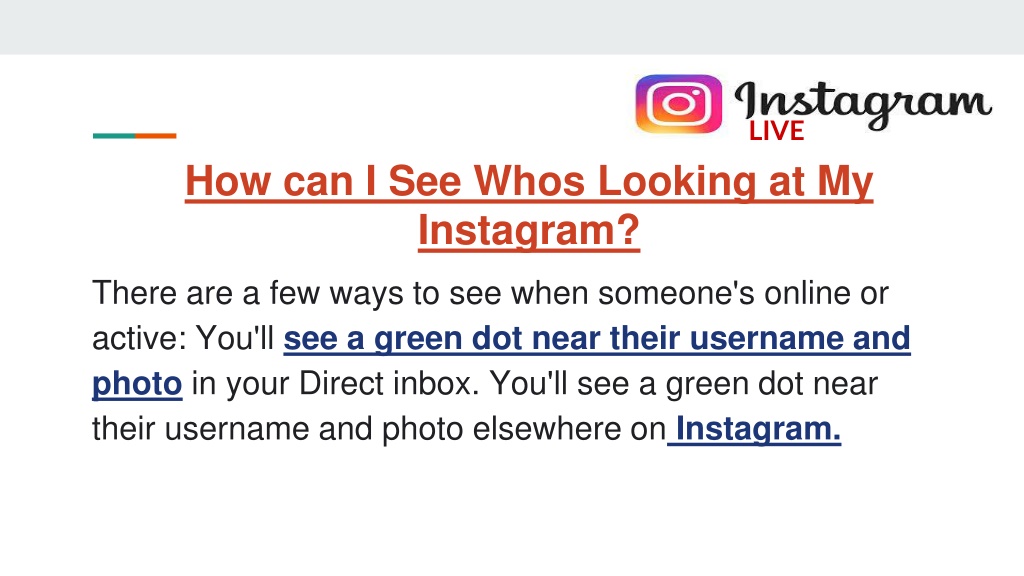Click the Instagram camera logo icon
The height and width of the screenshot is (576, 1024).
click(x=679, y=104)
